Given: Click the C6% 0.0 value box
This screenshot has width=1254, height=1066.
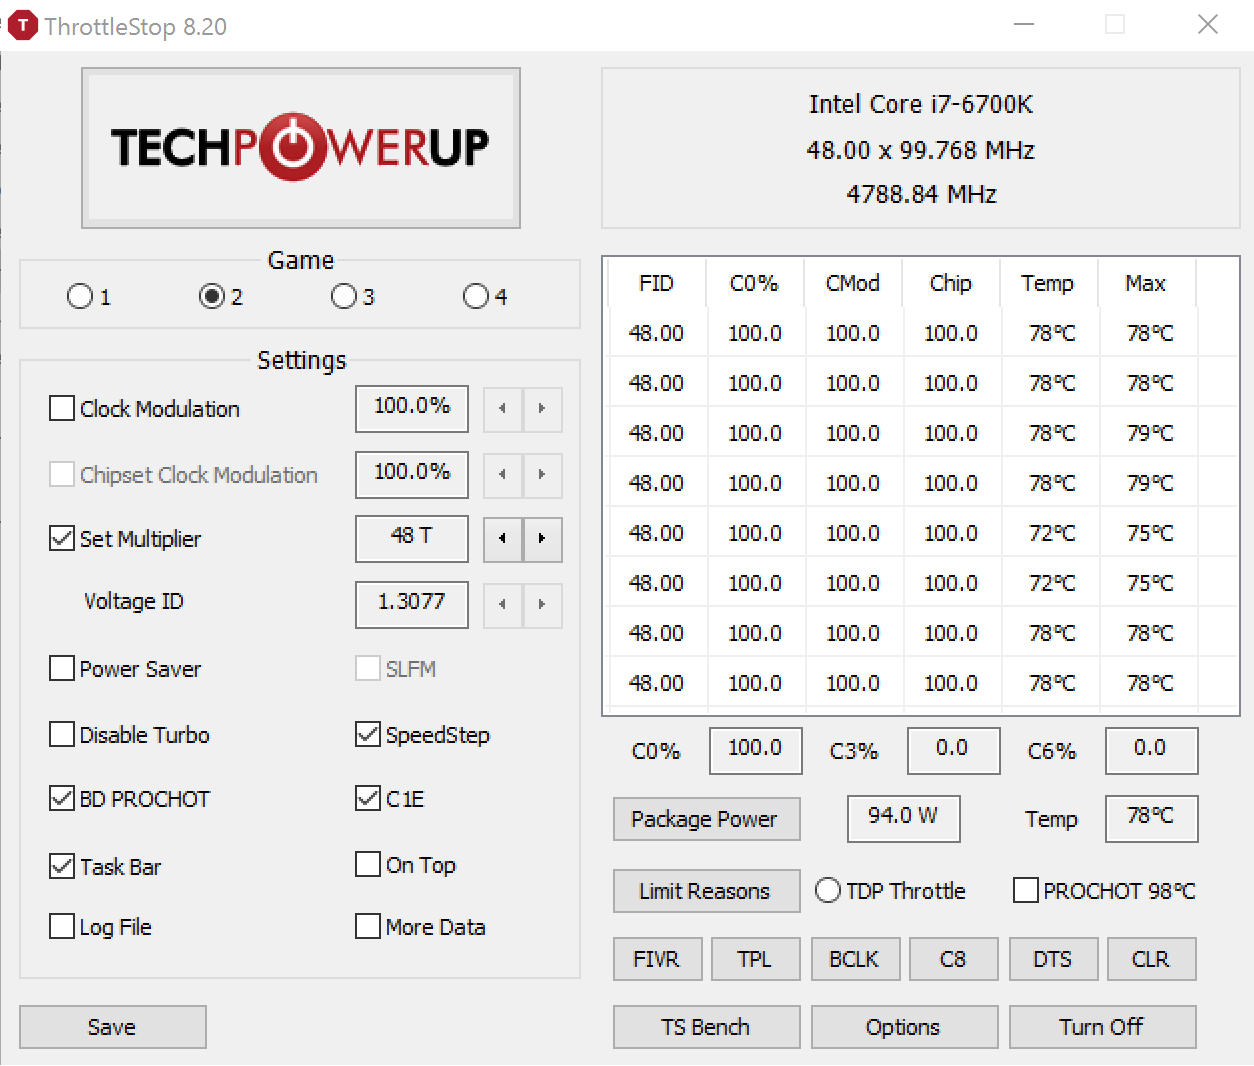Looking at the screenshot, I should (1152, 751).
